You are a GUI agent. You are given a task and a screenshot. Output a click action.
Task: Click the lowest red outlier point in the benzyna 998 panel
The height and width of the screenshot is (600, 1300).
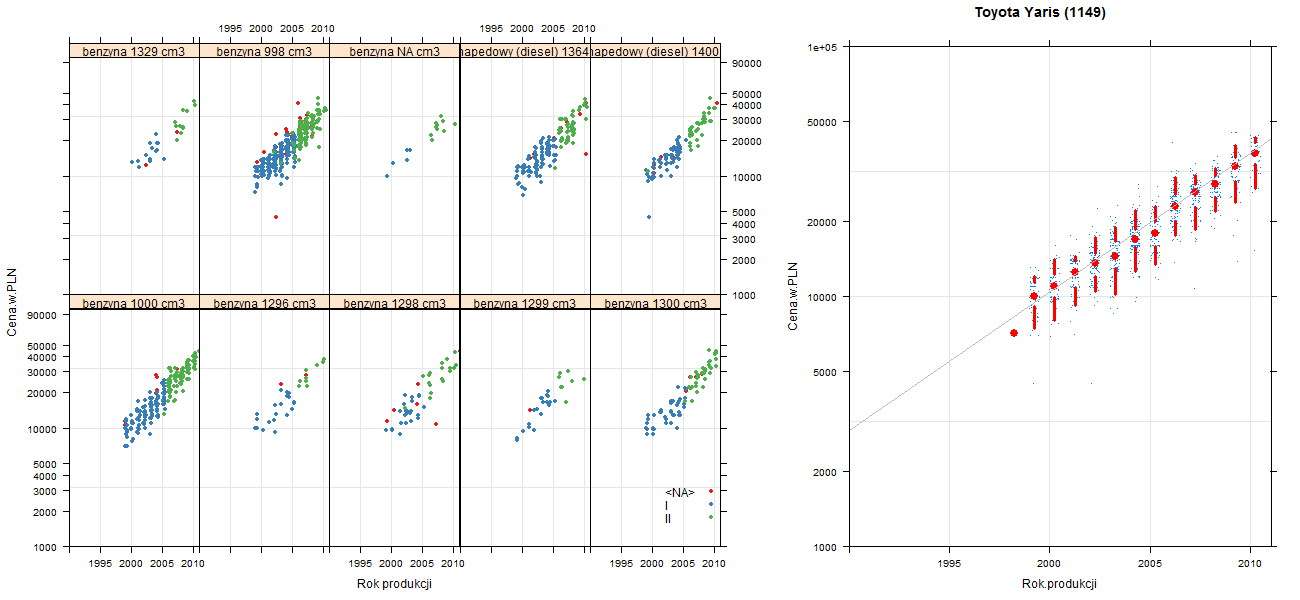click(x=276, y=217)
